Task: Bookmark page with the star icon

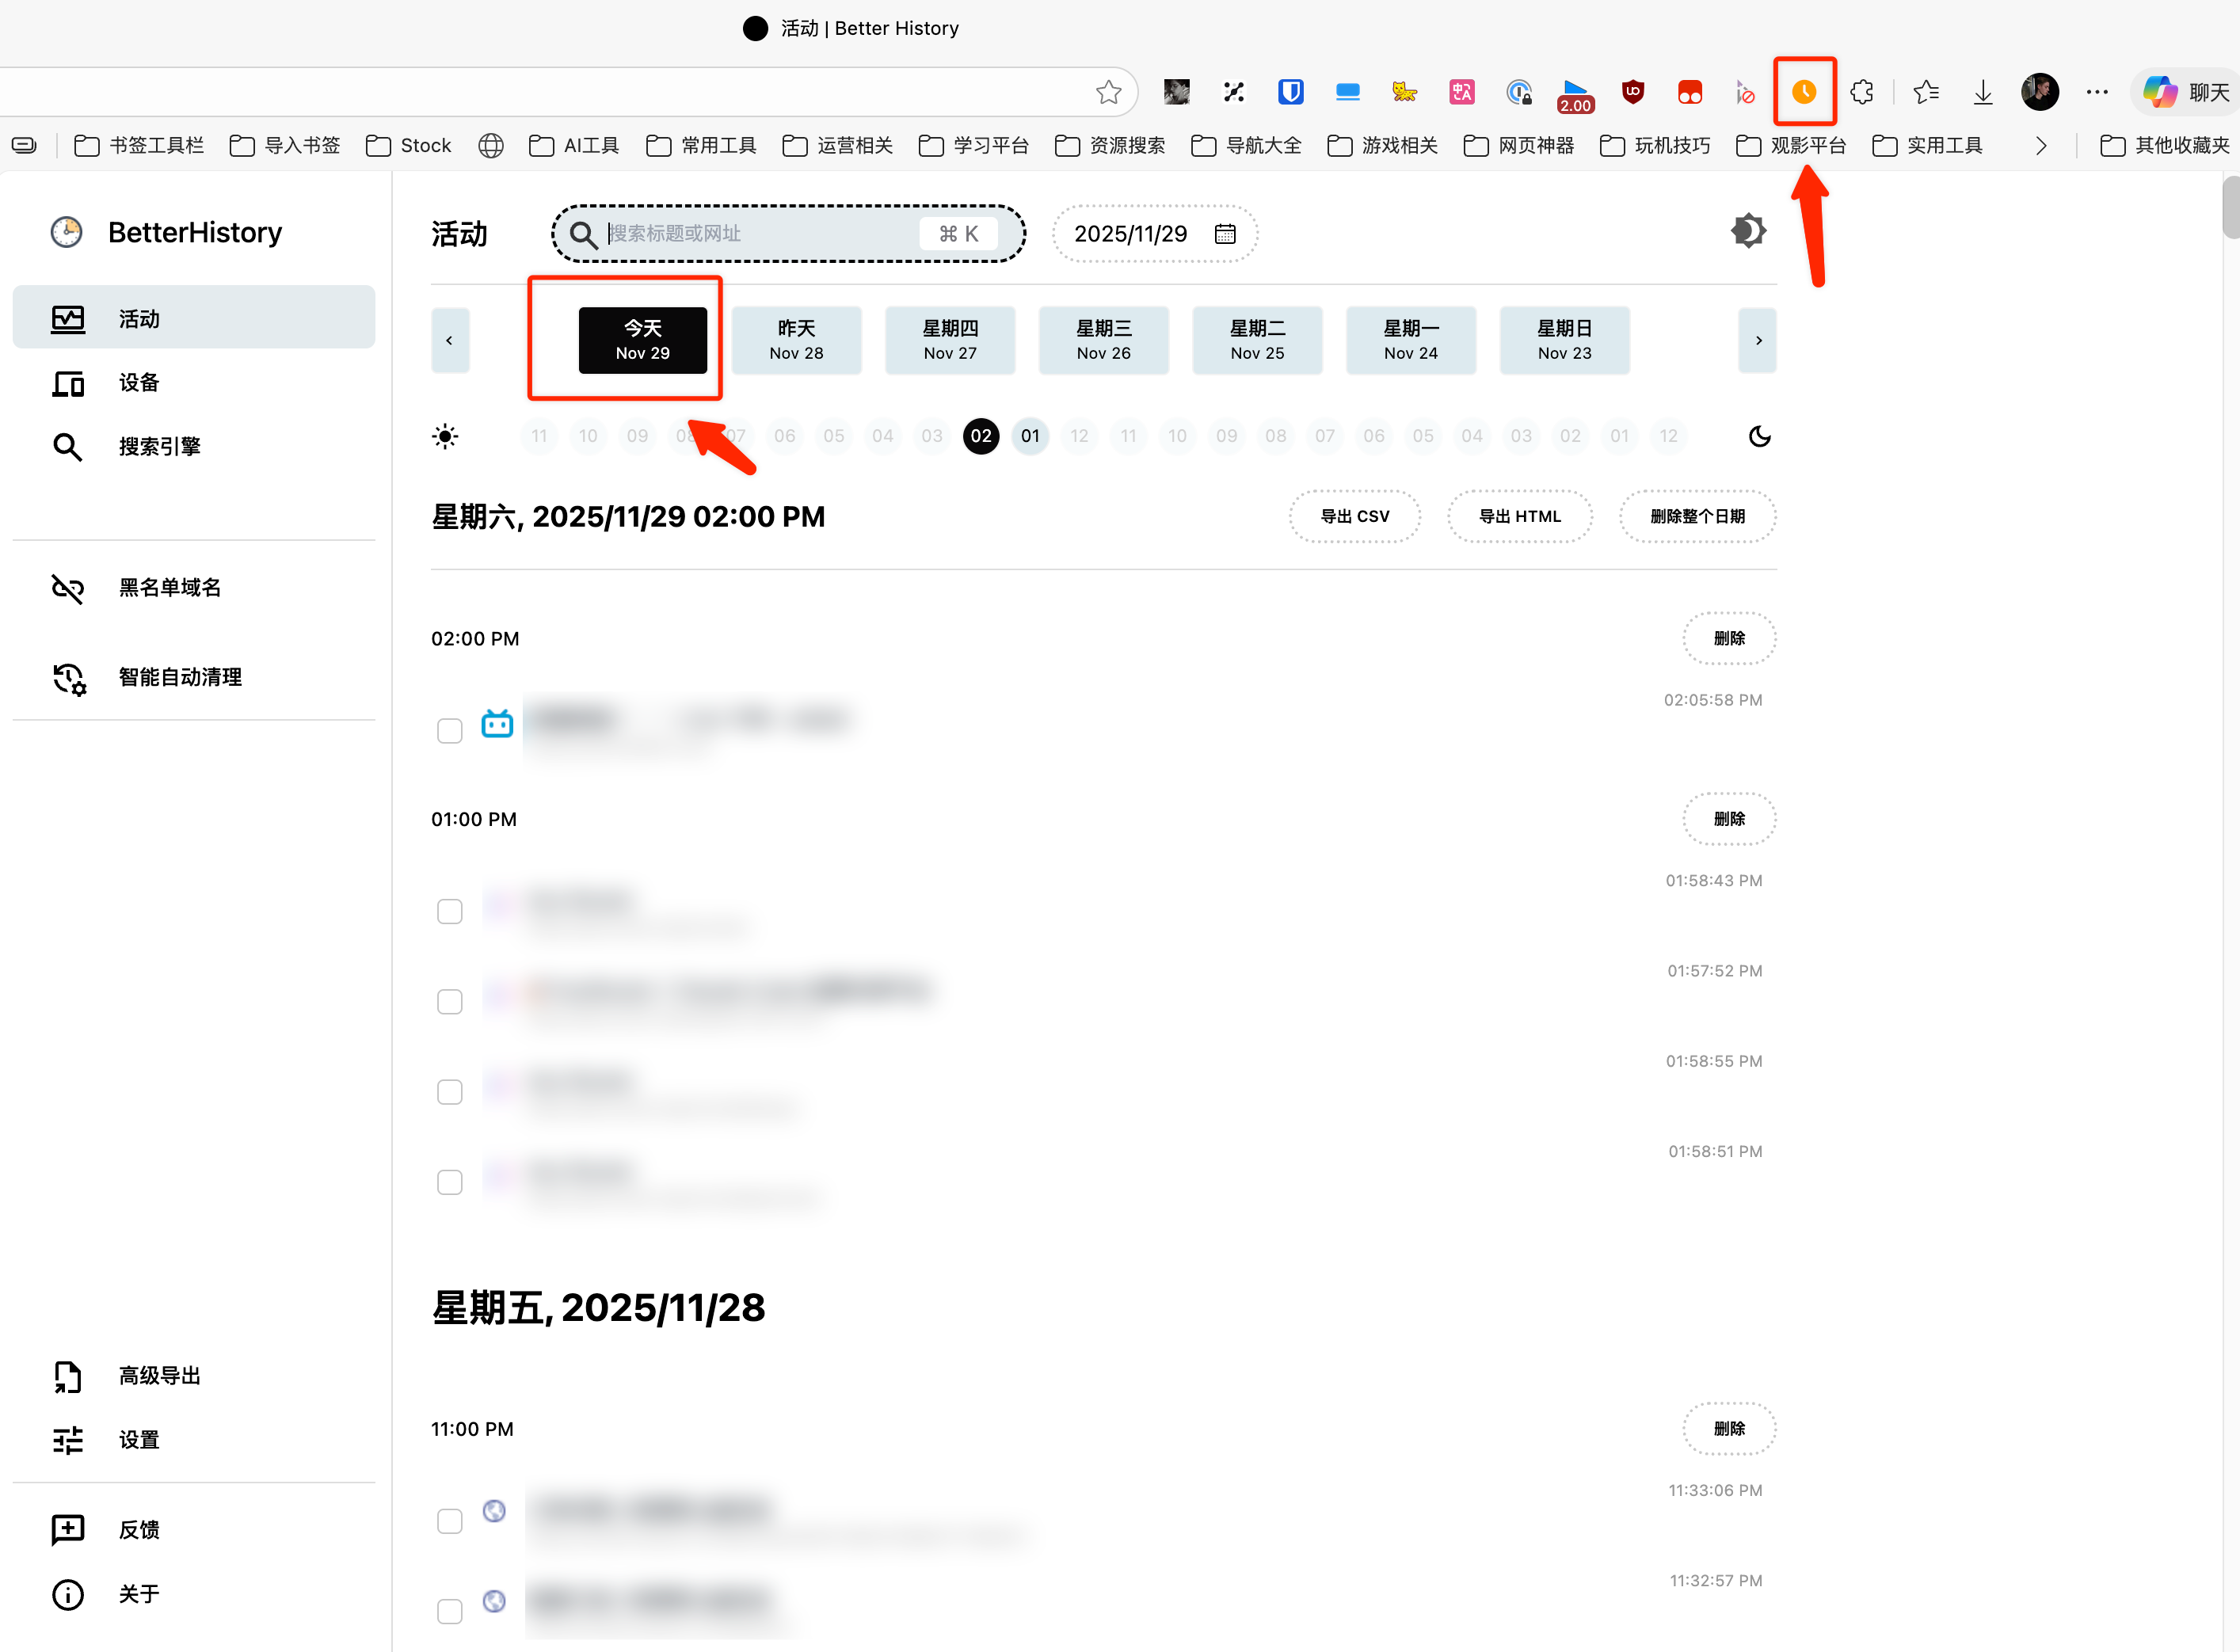Action: (x=1108, y=92)
